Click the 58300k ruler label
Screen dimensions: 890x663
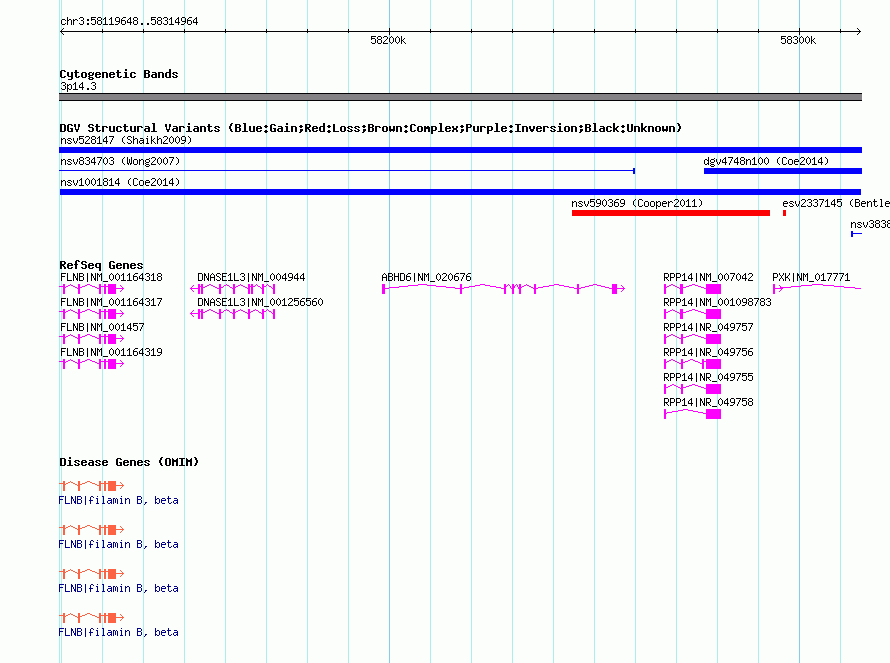click(x=797, y=40)
